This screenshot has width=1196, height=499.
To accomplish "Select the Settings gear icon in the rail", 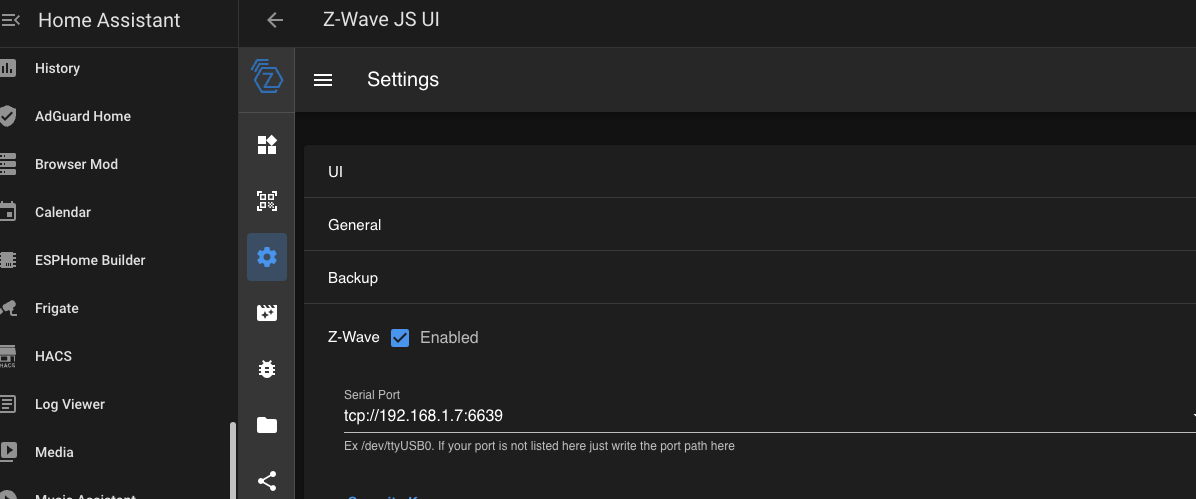I will coord(267,257).
